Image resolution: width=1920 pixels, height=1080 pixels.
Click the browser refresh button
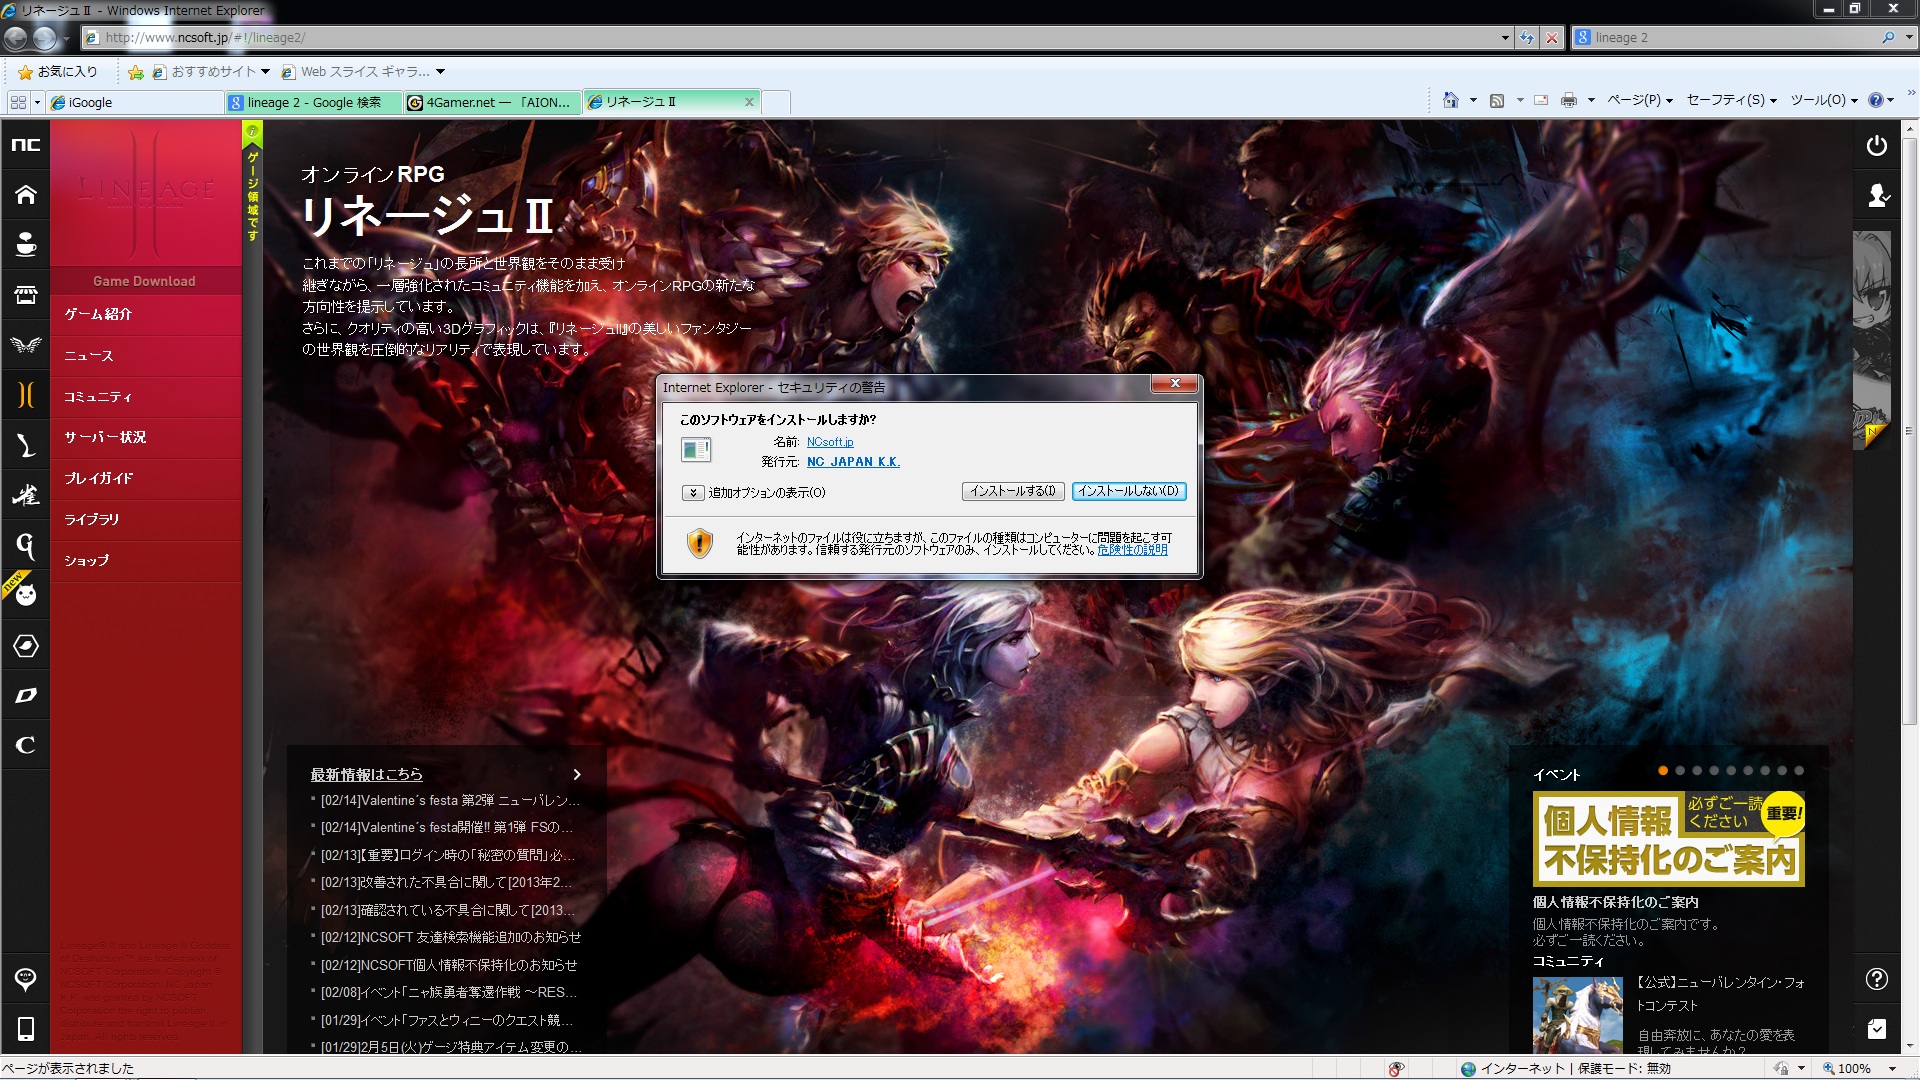[x=1527, y=38]
